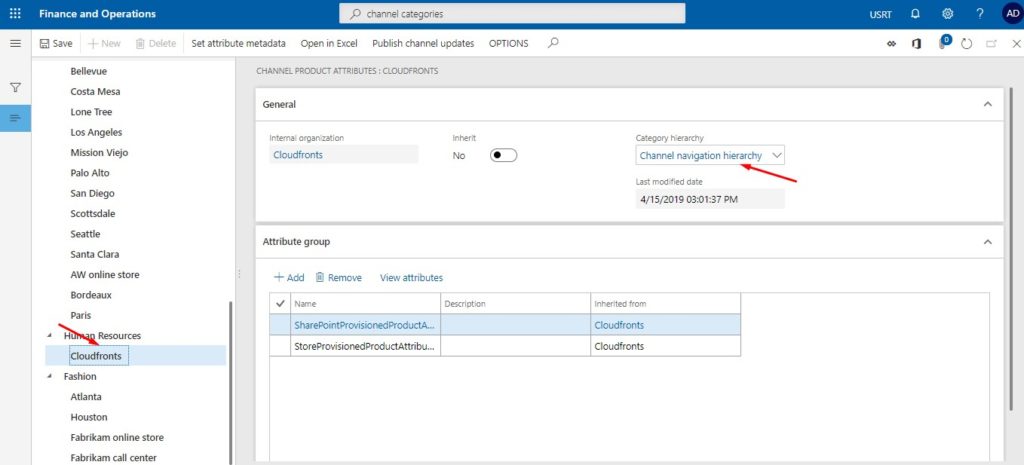Open in Microsoft Office icon
Image resolution: width=1024 pixels, height=465 pixels.
[x=916, y=44]
